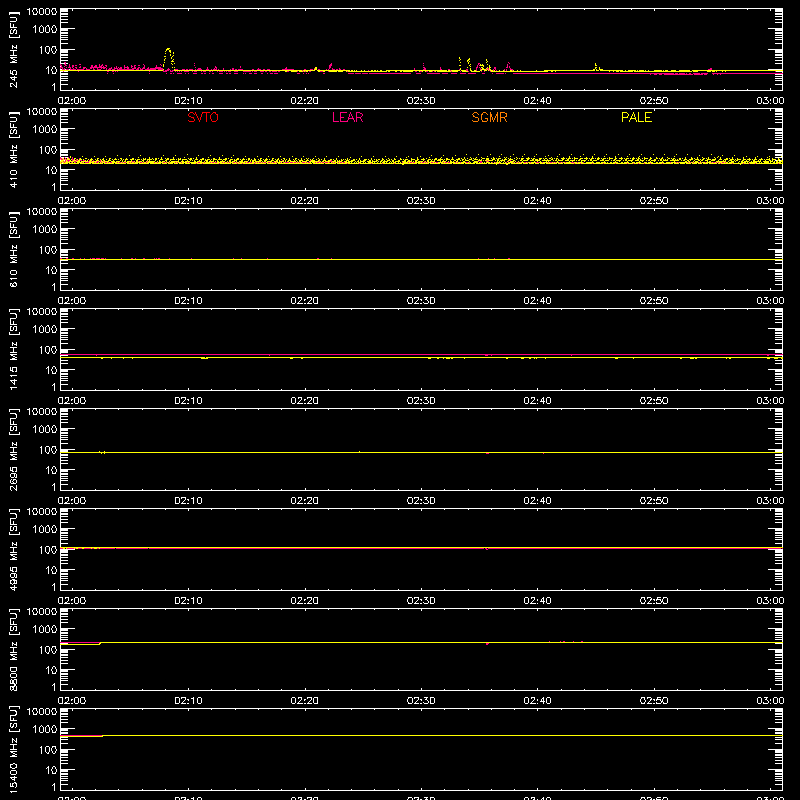Click the 100 y-axis value of the 410 MHz plot

(x=48, y=150)
